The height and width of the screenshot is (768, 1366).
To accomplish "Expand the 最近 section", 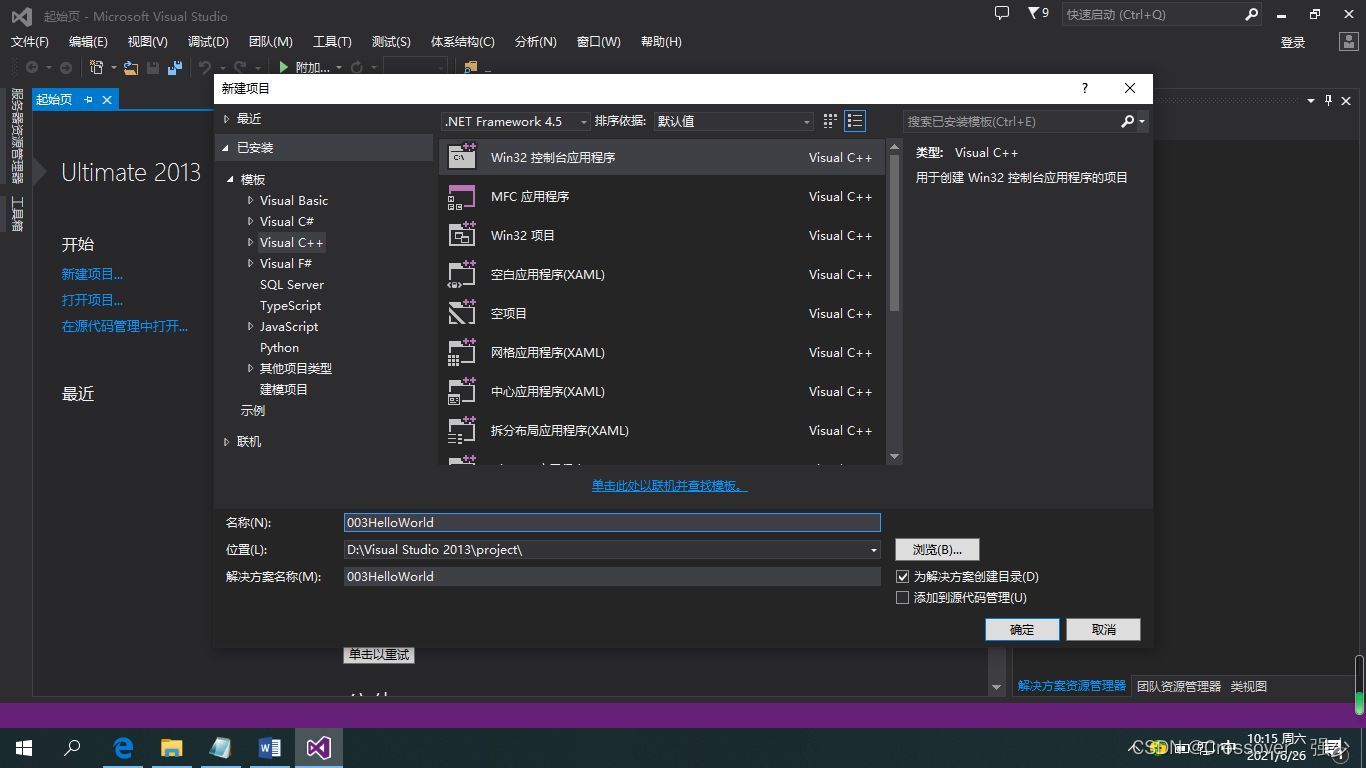I will 227,119.
